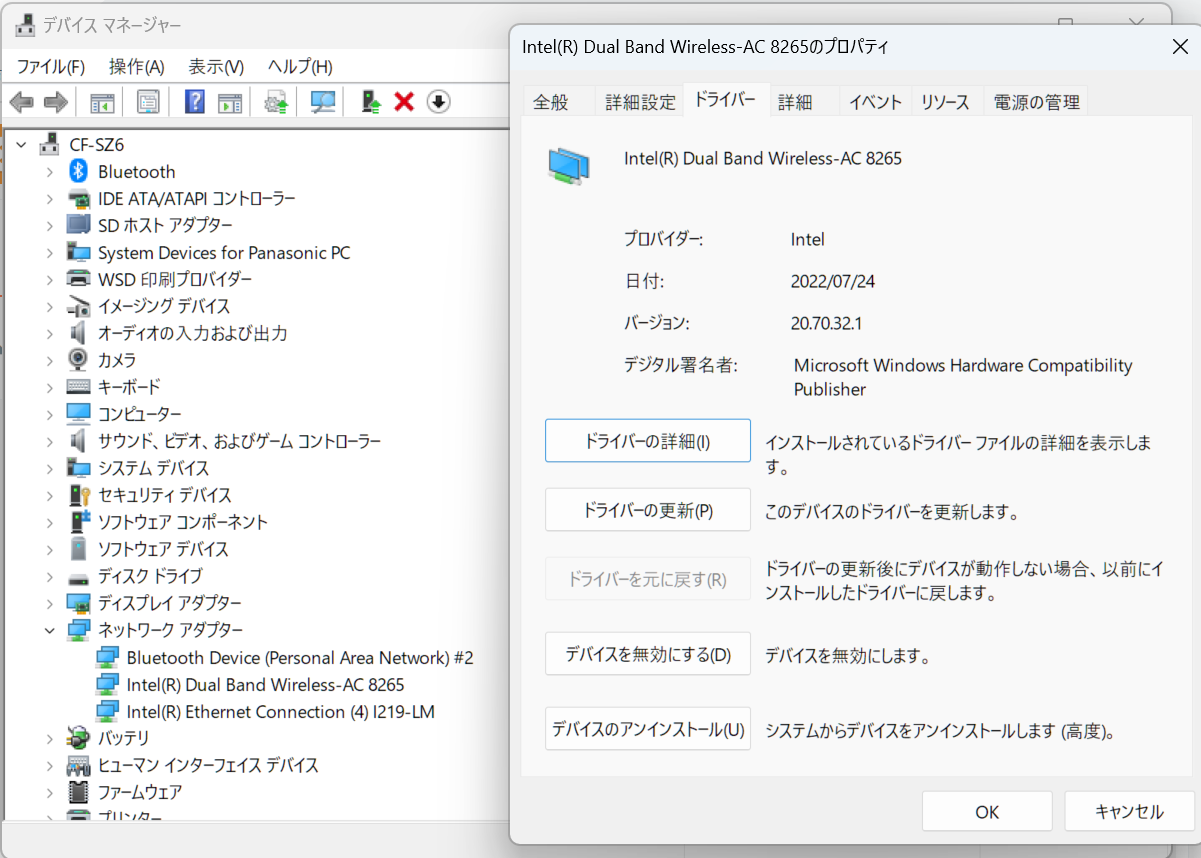This screenshot has width=1201, height=858.
Task: Click the red X uninstall device toolbar icon
Action: click(x=404, y=102)
